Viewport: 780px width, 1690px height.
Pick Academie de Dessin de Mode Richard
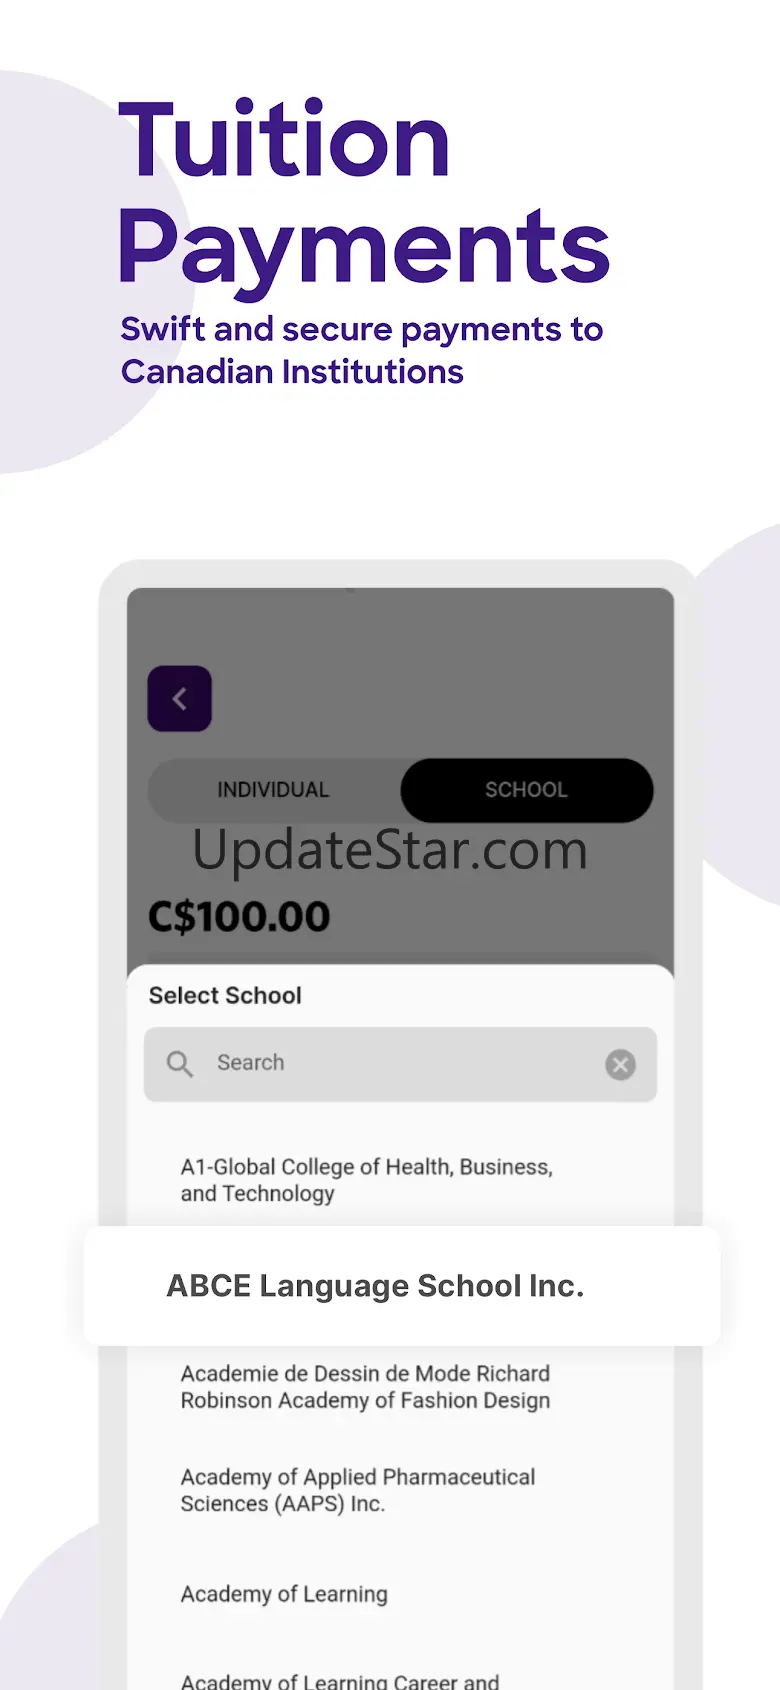[x=365, y=1387]
